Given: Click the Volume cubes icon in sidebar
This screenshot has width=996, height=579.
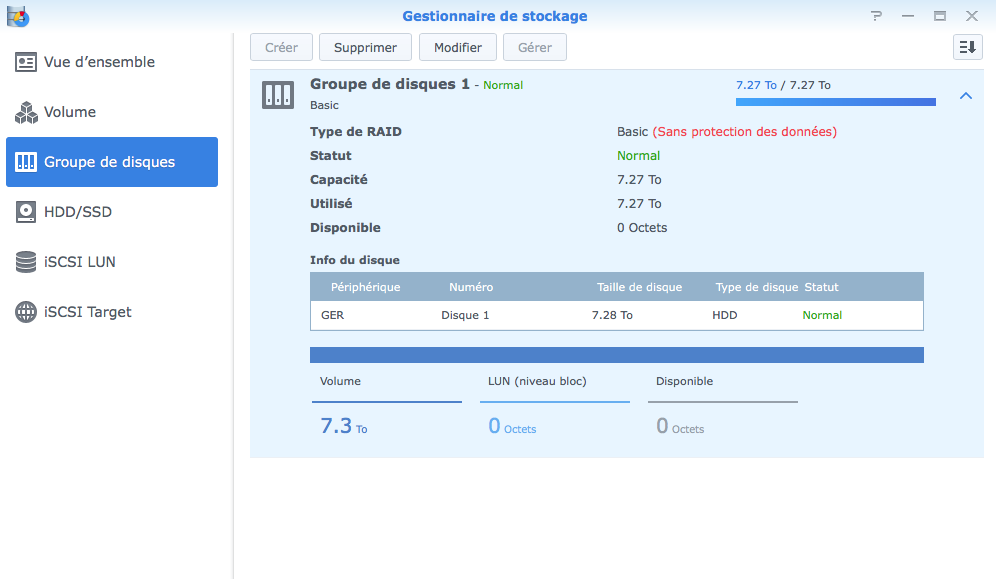Looking at the screenshot, I should coord(26,112).
